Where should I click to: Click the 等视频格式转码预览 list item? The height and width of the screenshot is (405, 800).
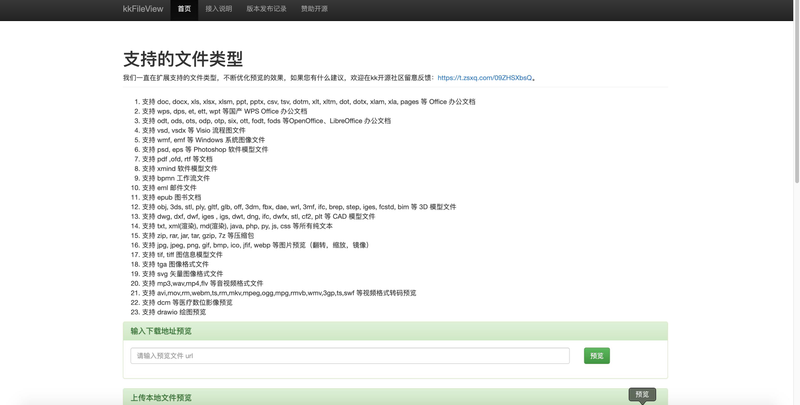tap(279, 293)
